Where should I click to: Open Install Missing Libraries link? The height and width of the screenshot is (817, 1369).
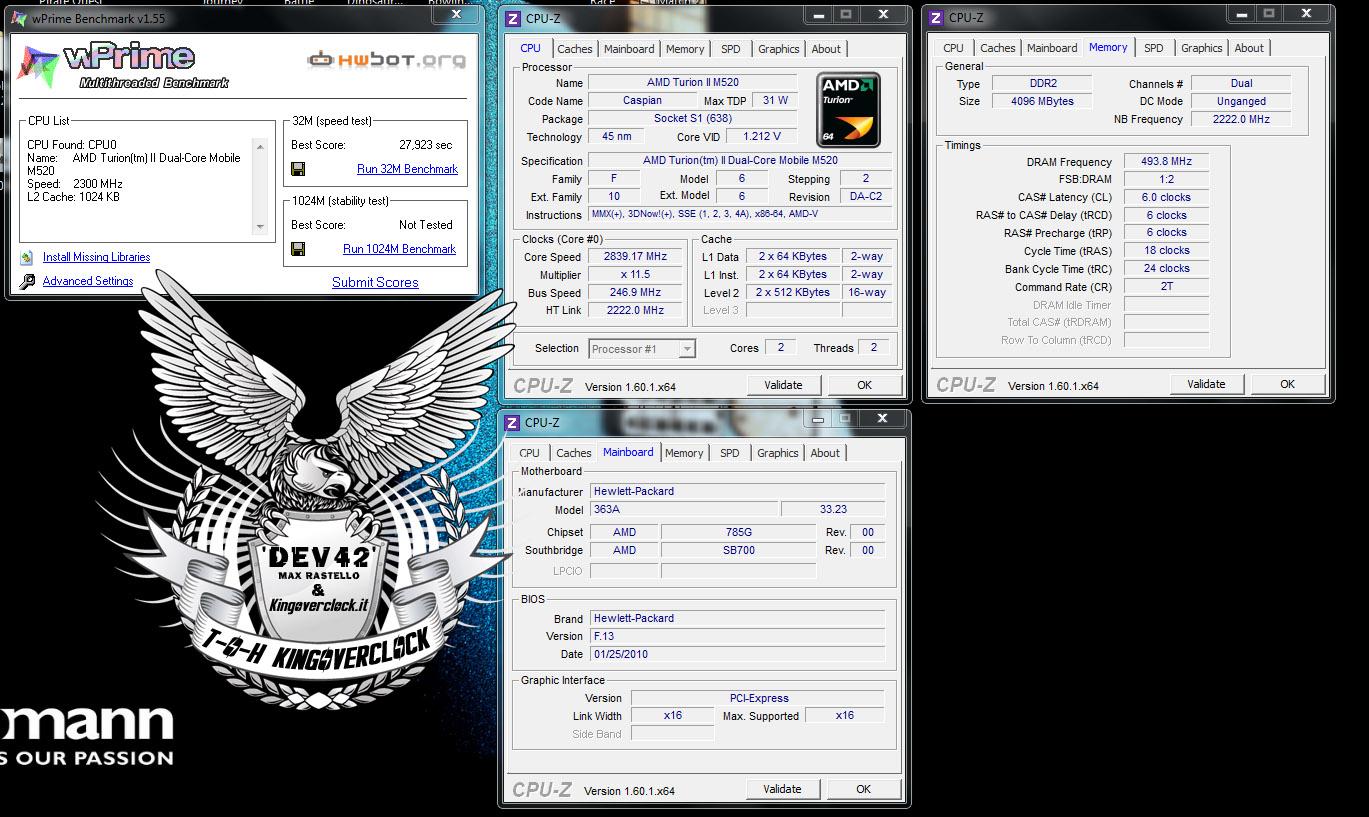[96, 257]
